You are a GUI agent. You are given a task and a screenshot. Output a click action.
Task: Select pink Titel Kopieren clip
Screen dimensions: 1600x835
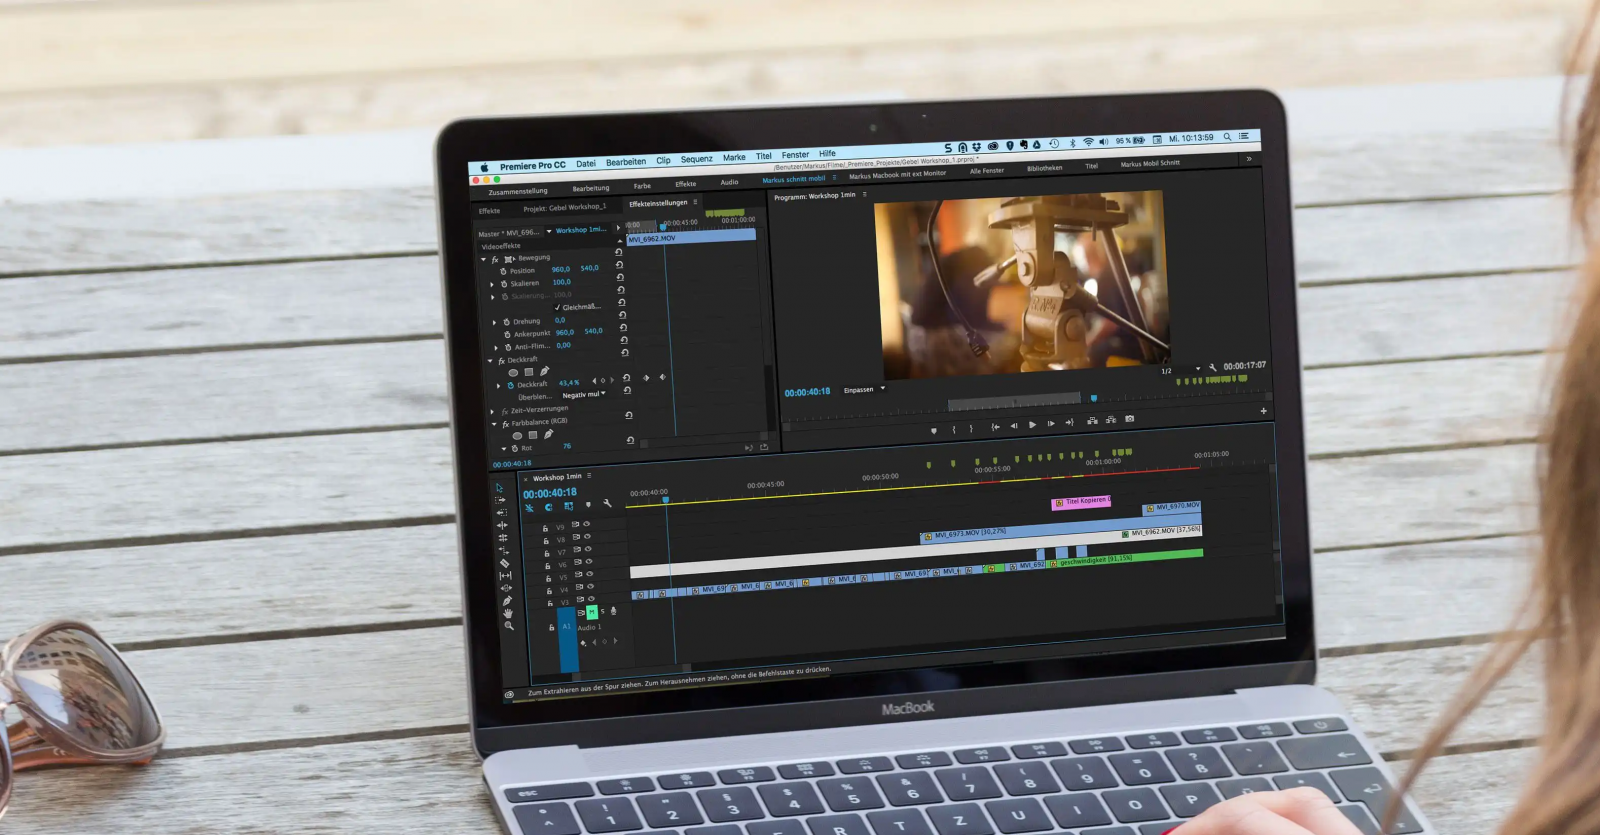click(1081, 501)
